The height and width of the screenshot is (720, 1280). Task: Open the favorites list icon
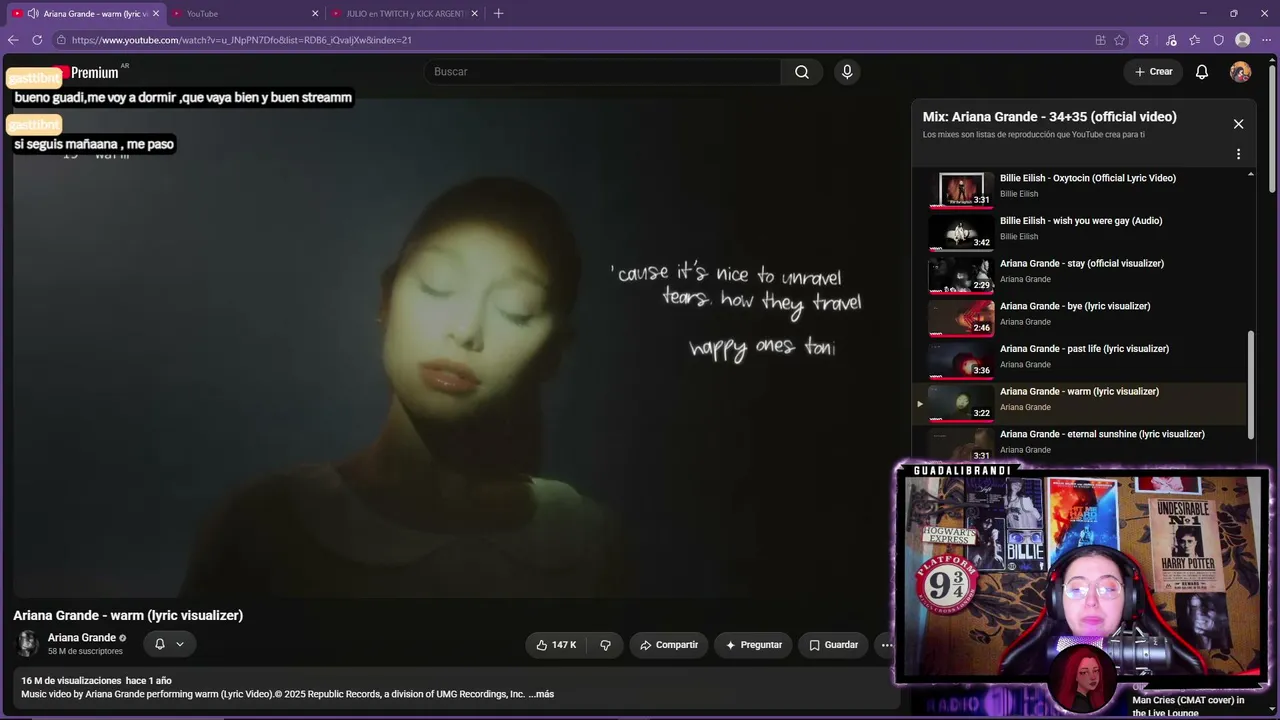pyautogui.click(x=1195, y=40)
